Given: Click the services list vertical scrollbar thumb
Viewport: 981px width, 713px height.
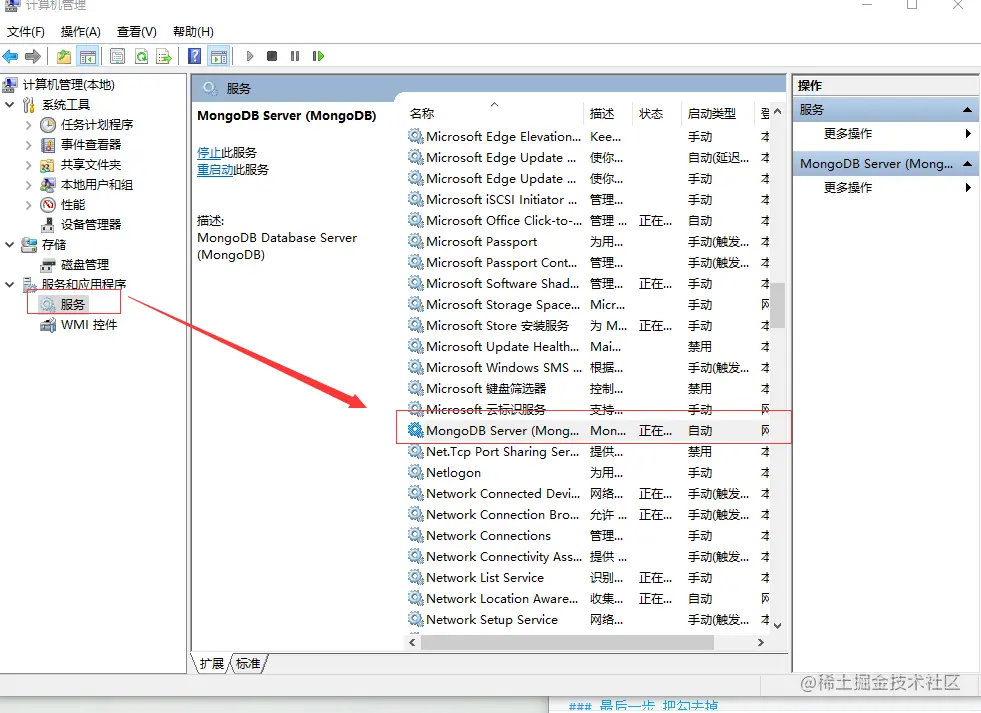Looking at the screenshot, I should pos(778,305).
